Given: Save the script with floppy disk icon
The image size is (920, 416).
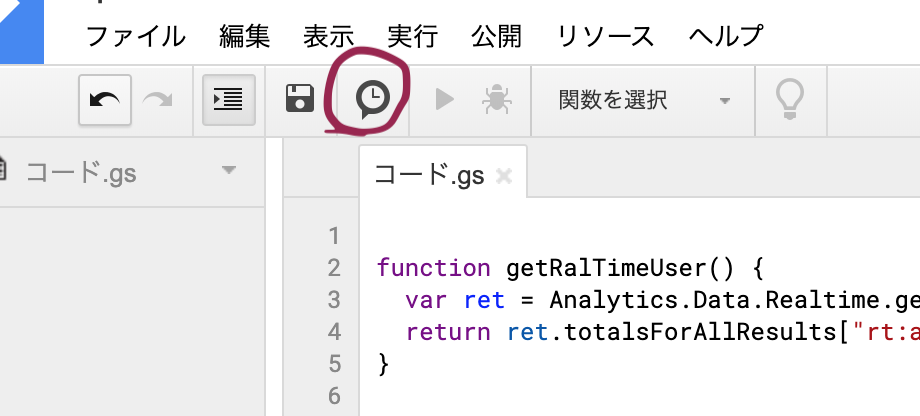Looking at the screenshot, I should tap(300, 99).
